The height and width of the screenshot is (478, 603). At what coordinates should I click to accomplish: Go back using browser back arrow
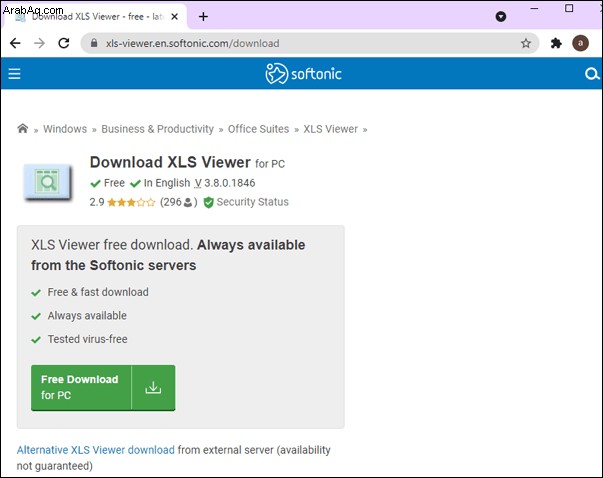(15, 43)
